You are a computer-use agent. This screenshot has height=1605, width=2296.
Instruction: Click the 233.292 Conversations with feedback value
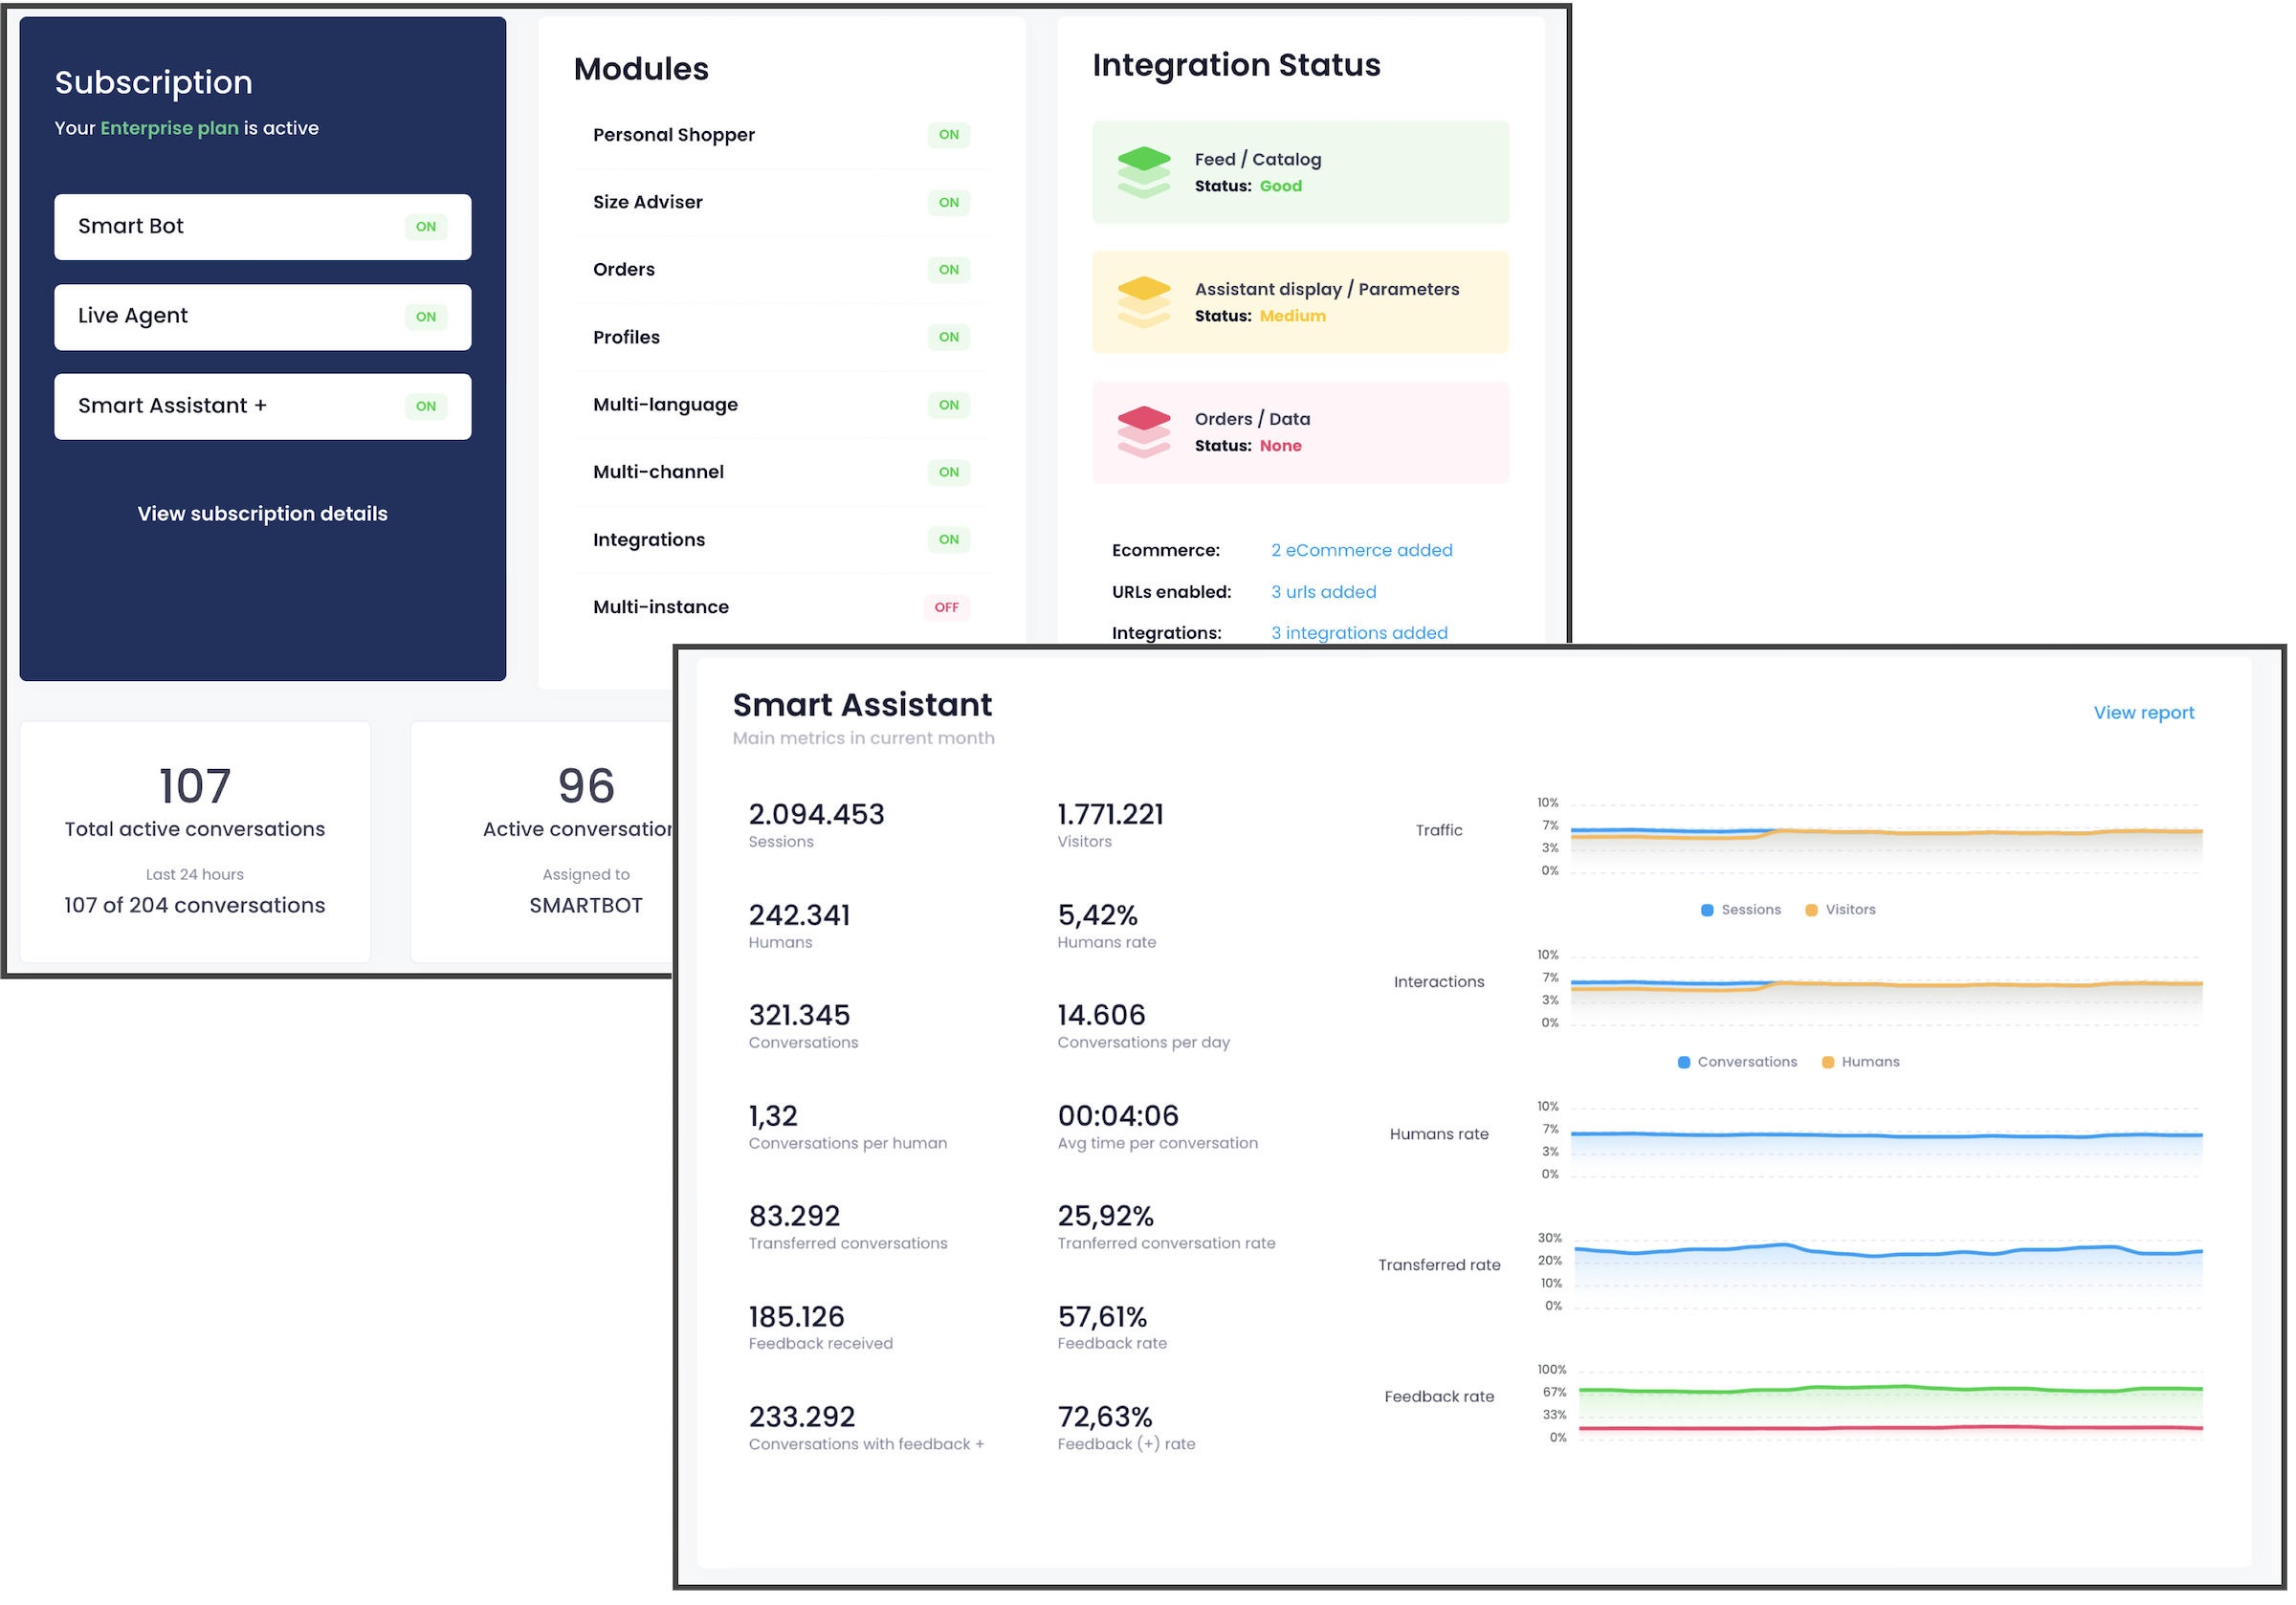(801, 1417)
